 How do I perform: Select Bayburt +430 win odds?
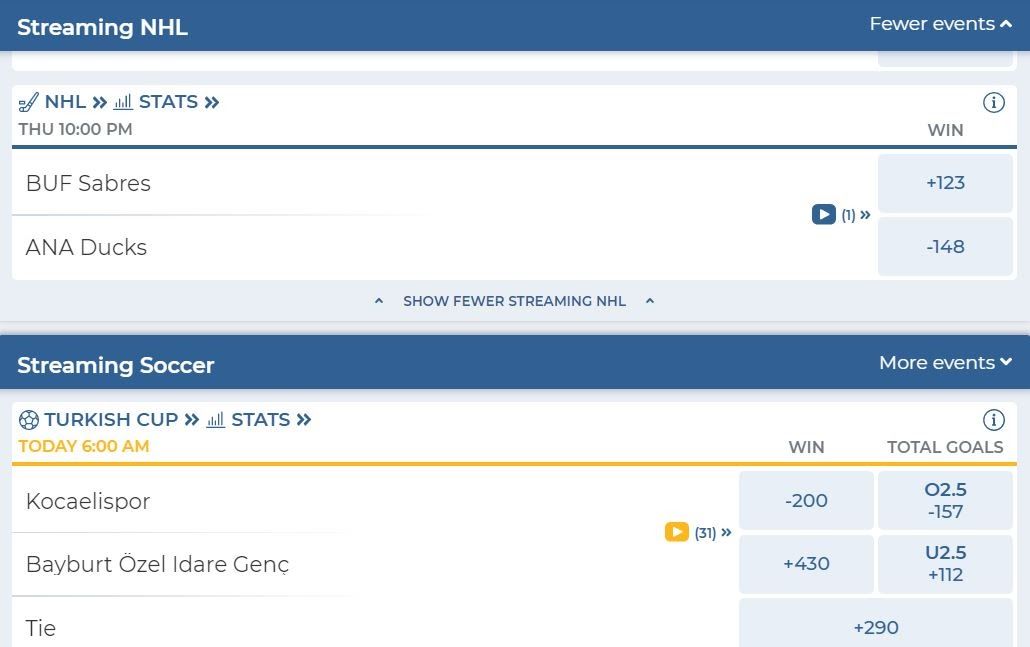click(806, 564)
